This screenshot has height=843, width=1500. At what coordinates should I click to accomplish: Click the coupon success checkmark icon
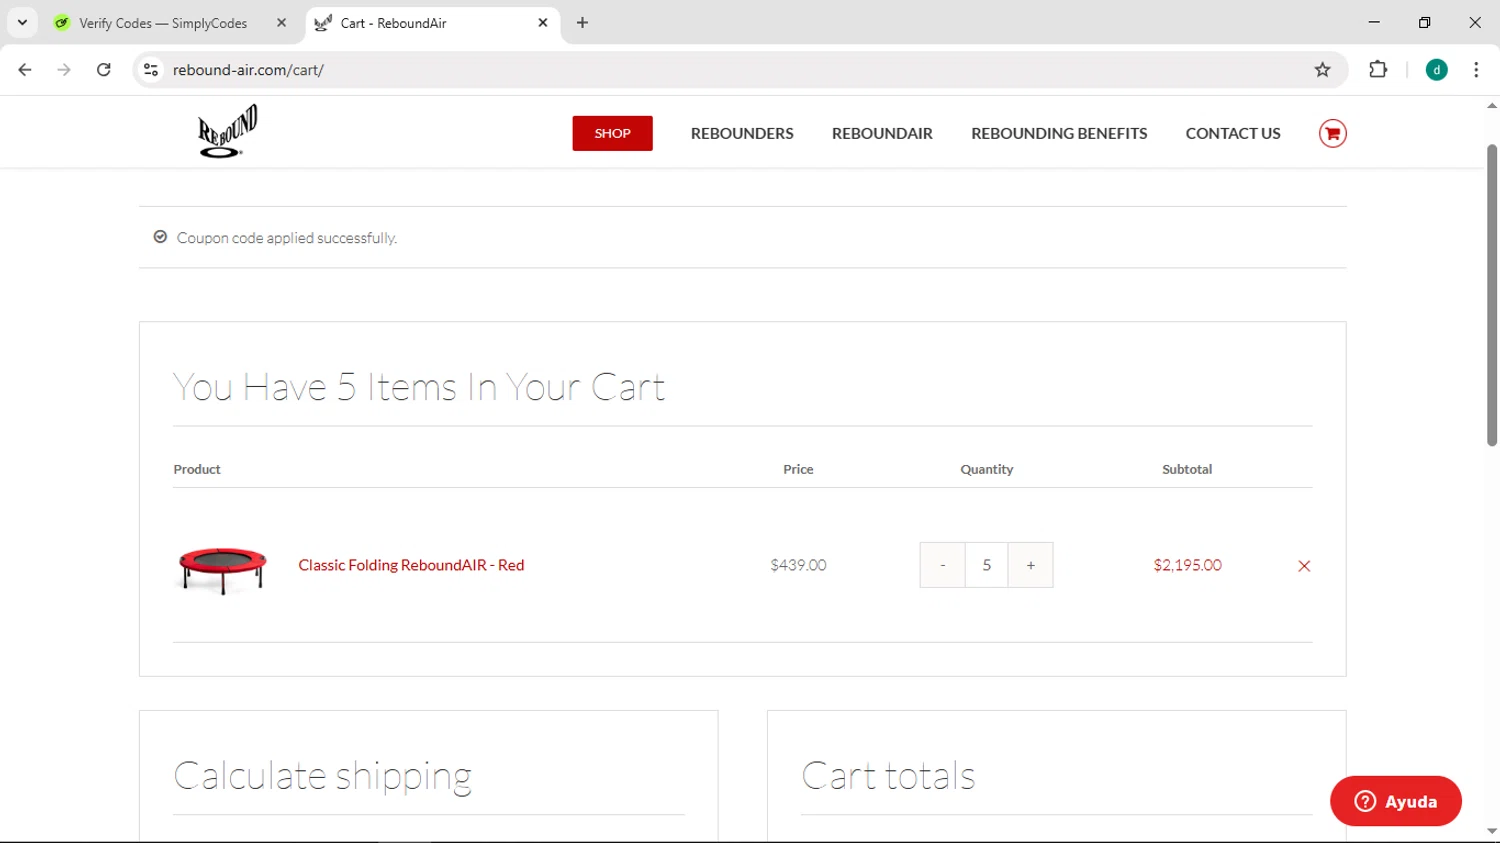[x=160, y=237]
